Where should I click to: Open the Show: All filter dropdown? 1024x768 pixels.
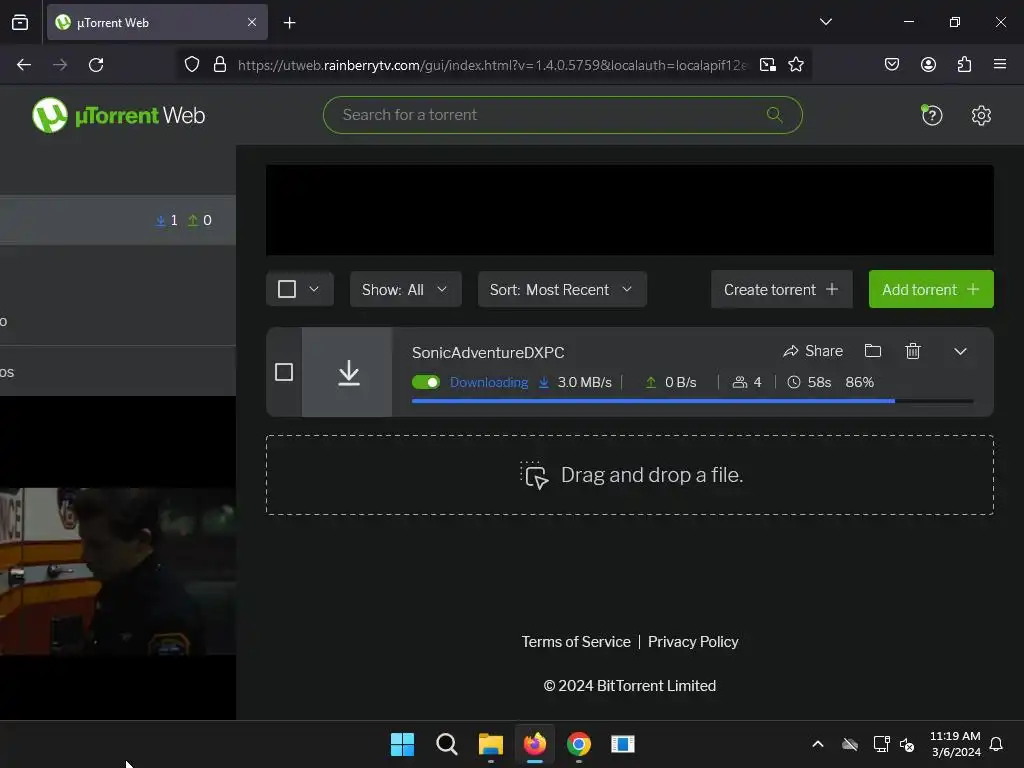pyautogui.click(x=406, y=289)
